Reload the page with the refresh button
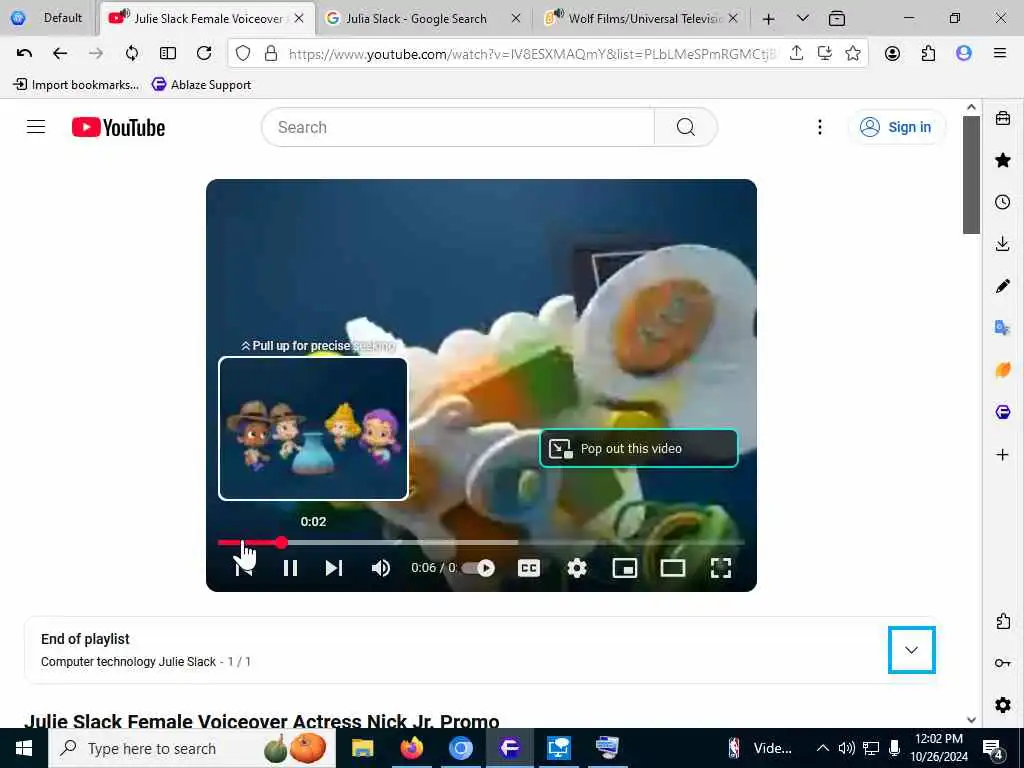Viewport: 1024px width, 768px height. (x=204, y=54)
